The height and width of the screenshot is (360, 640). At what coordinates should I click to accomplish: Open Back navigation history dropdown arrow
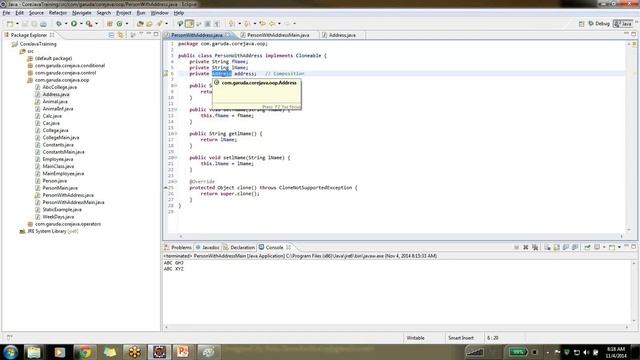279,24
